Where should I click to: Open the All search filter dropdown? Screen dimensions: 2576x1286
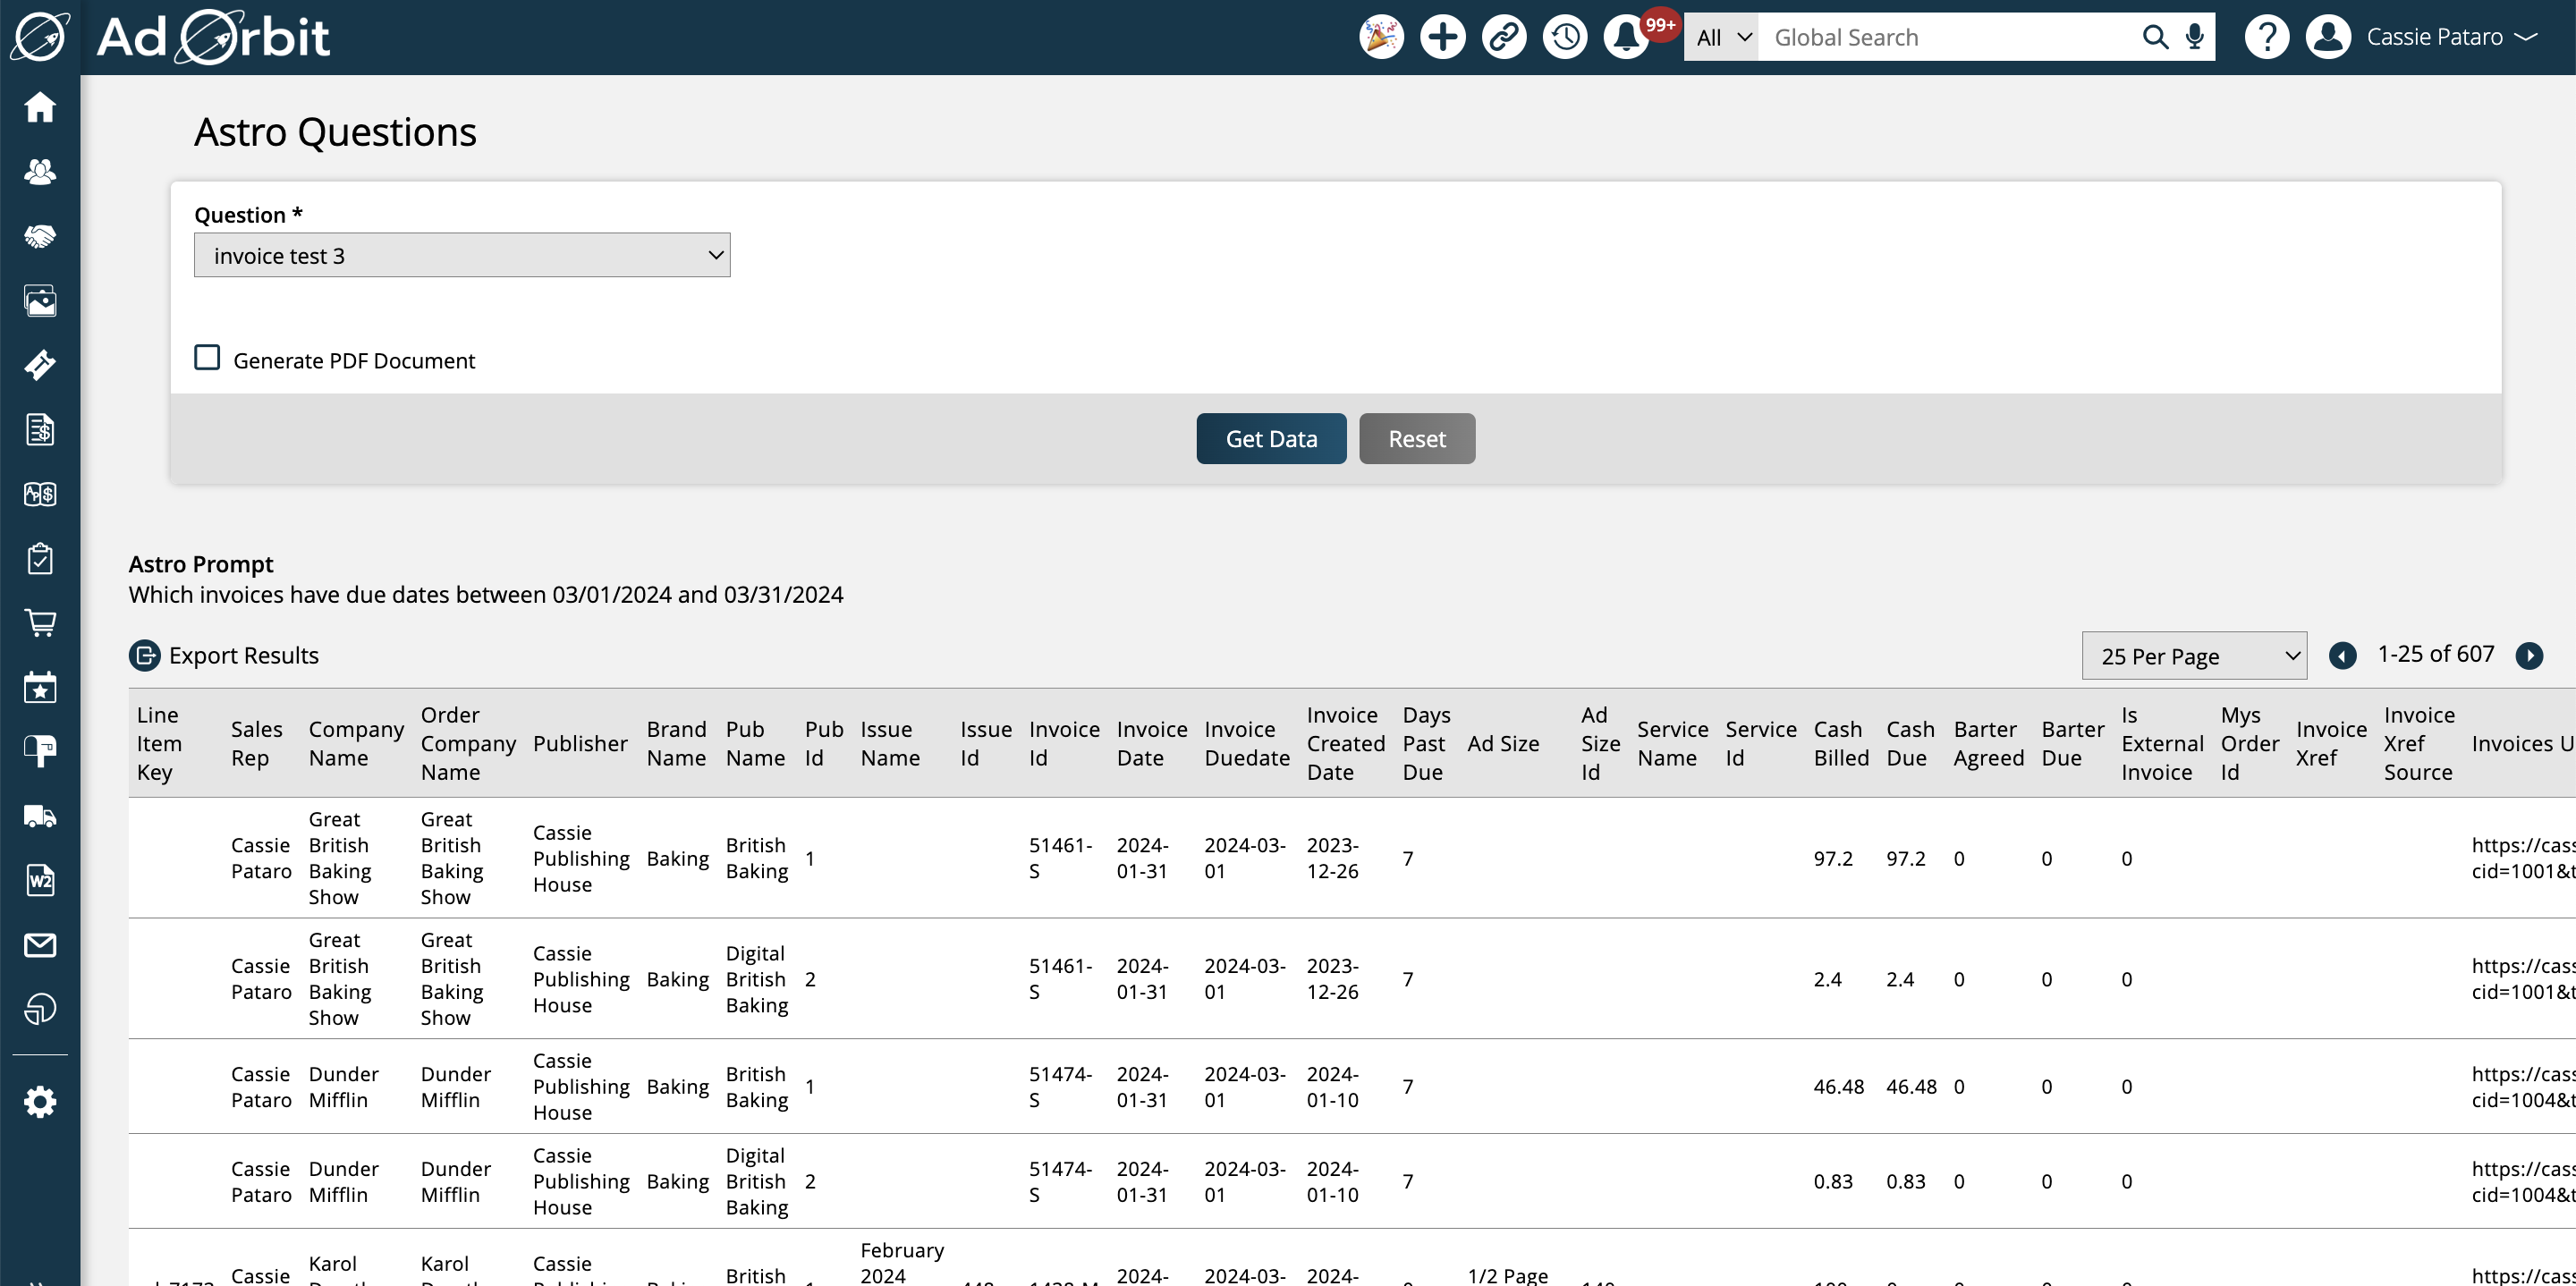(1720, 37)
